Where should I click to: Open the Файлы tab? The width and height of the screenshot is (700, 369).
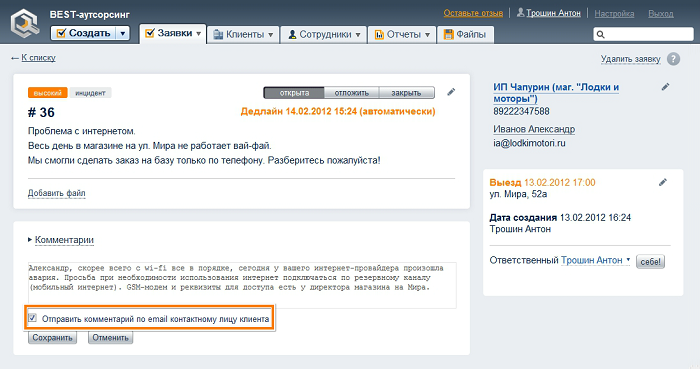pos(465,34)
